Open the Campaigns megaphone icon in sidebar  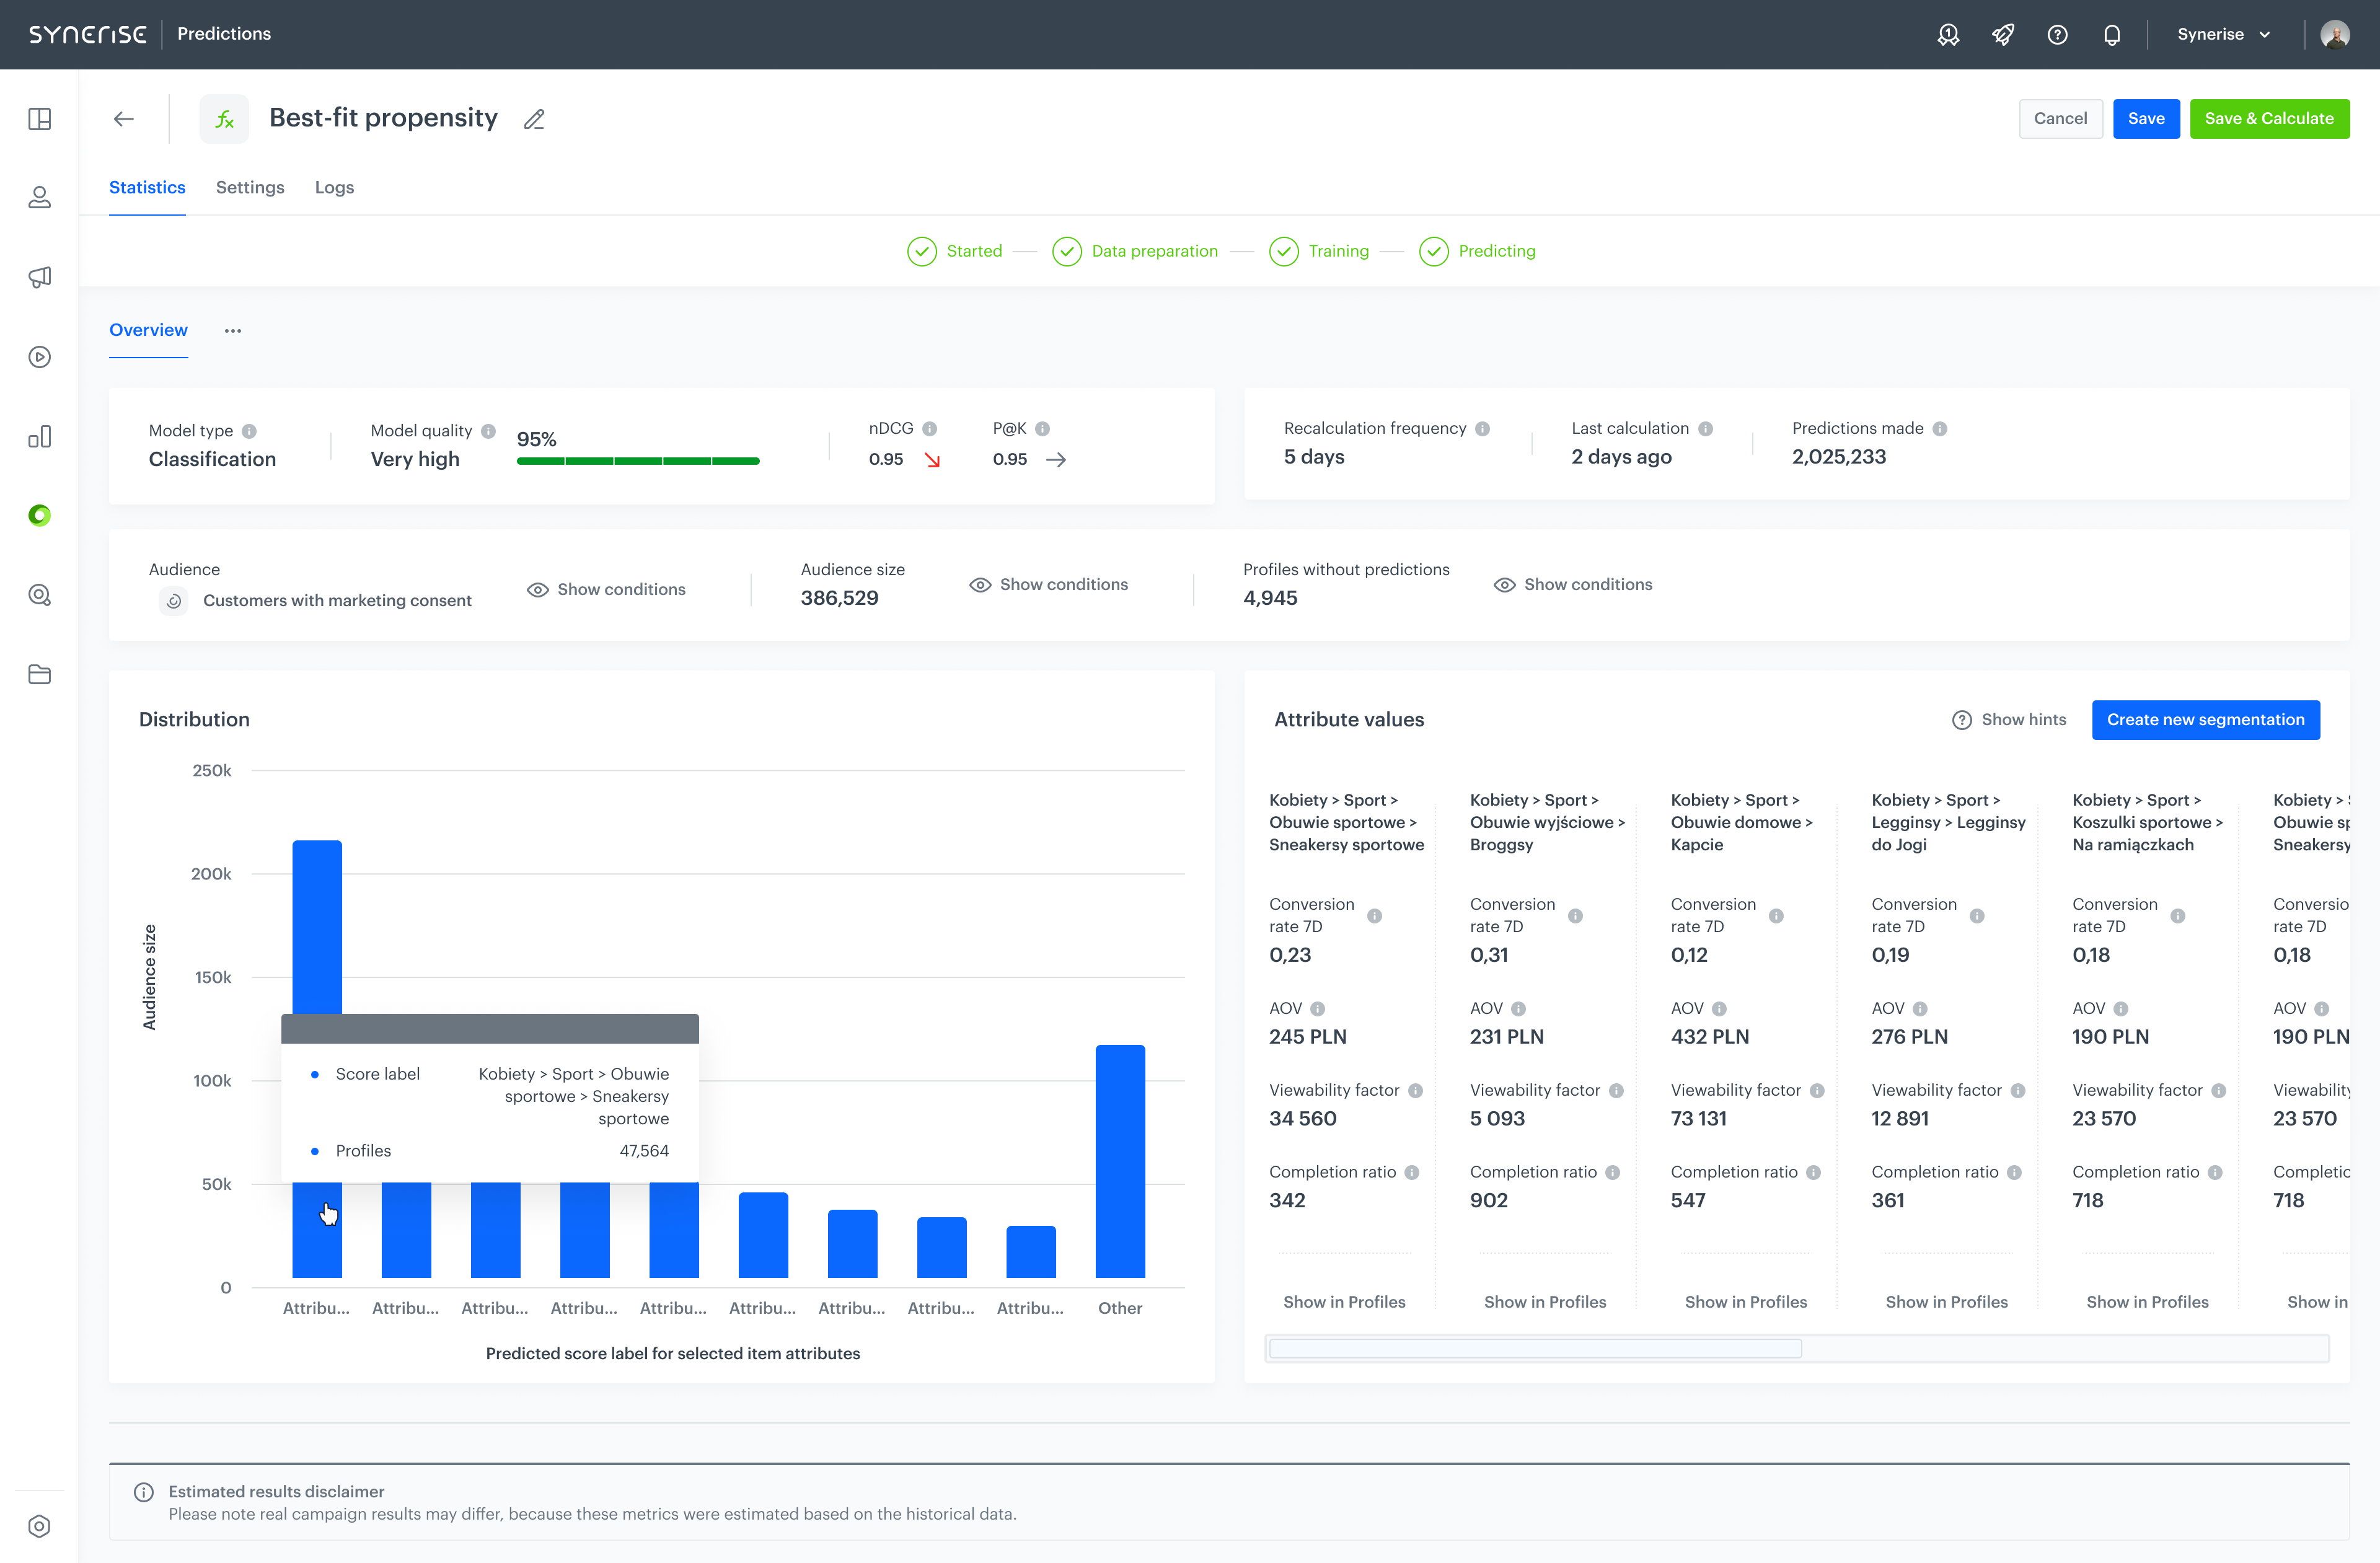coord(40,277)
